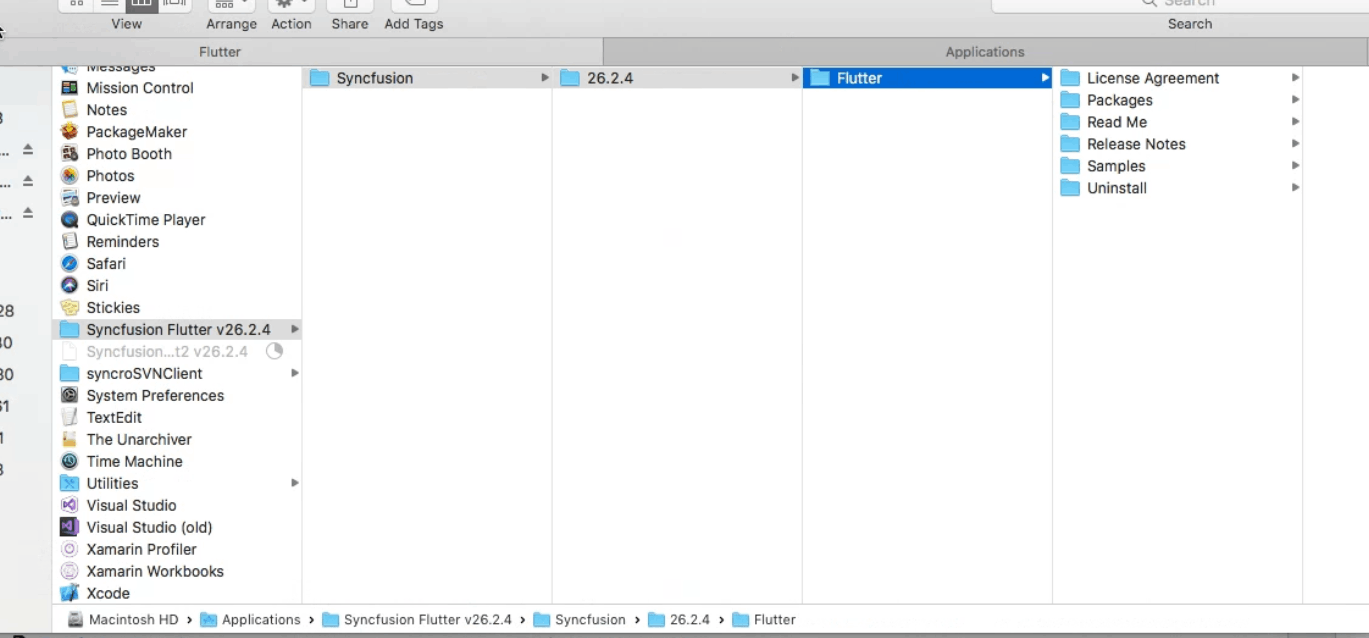Open Mission Control app icon

click(x=69, y=88)
